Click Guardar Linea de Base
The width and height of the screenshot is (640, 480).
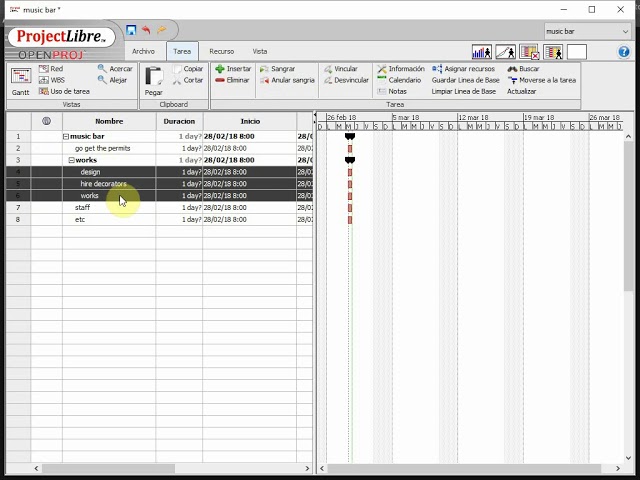click(x=465, y=80)
